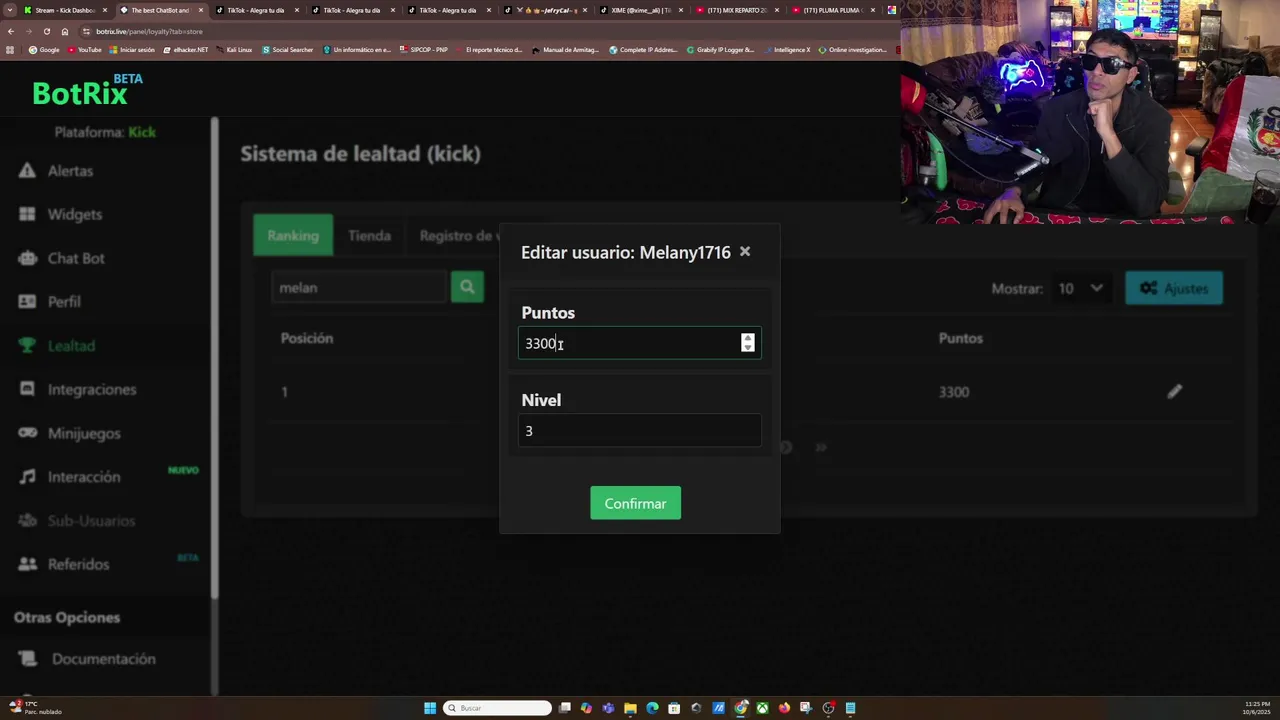Open Xbox app from taskbar

click(762, 708)
